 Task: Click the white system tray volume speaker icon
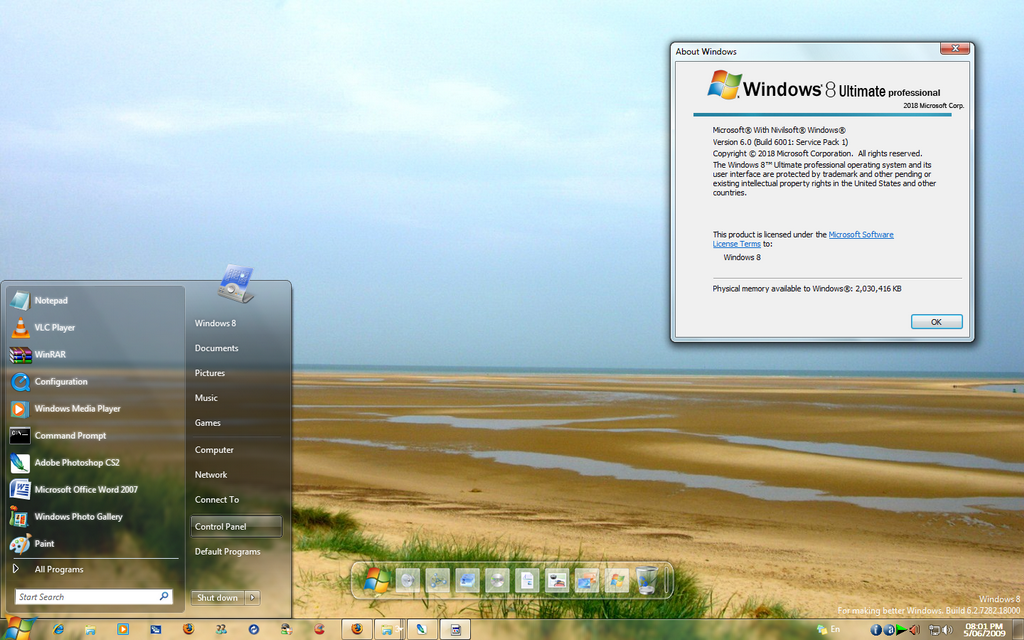pyautogui.click(x=946, y=630)
